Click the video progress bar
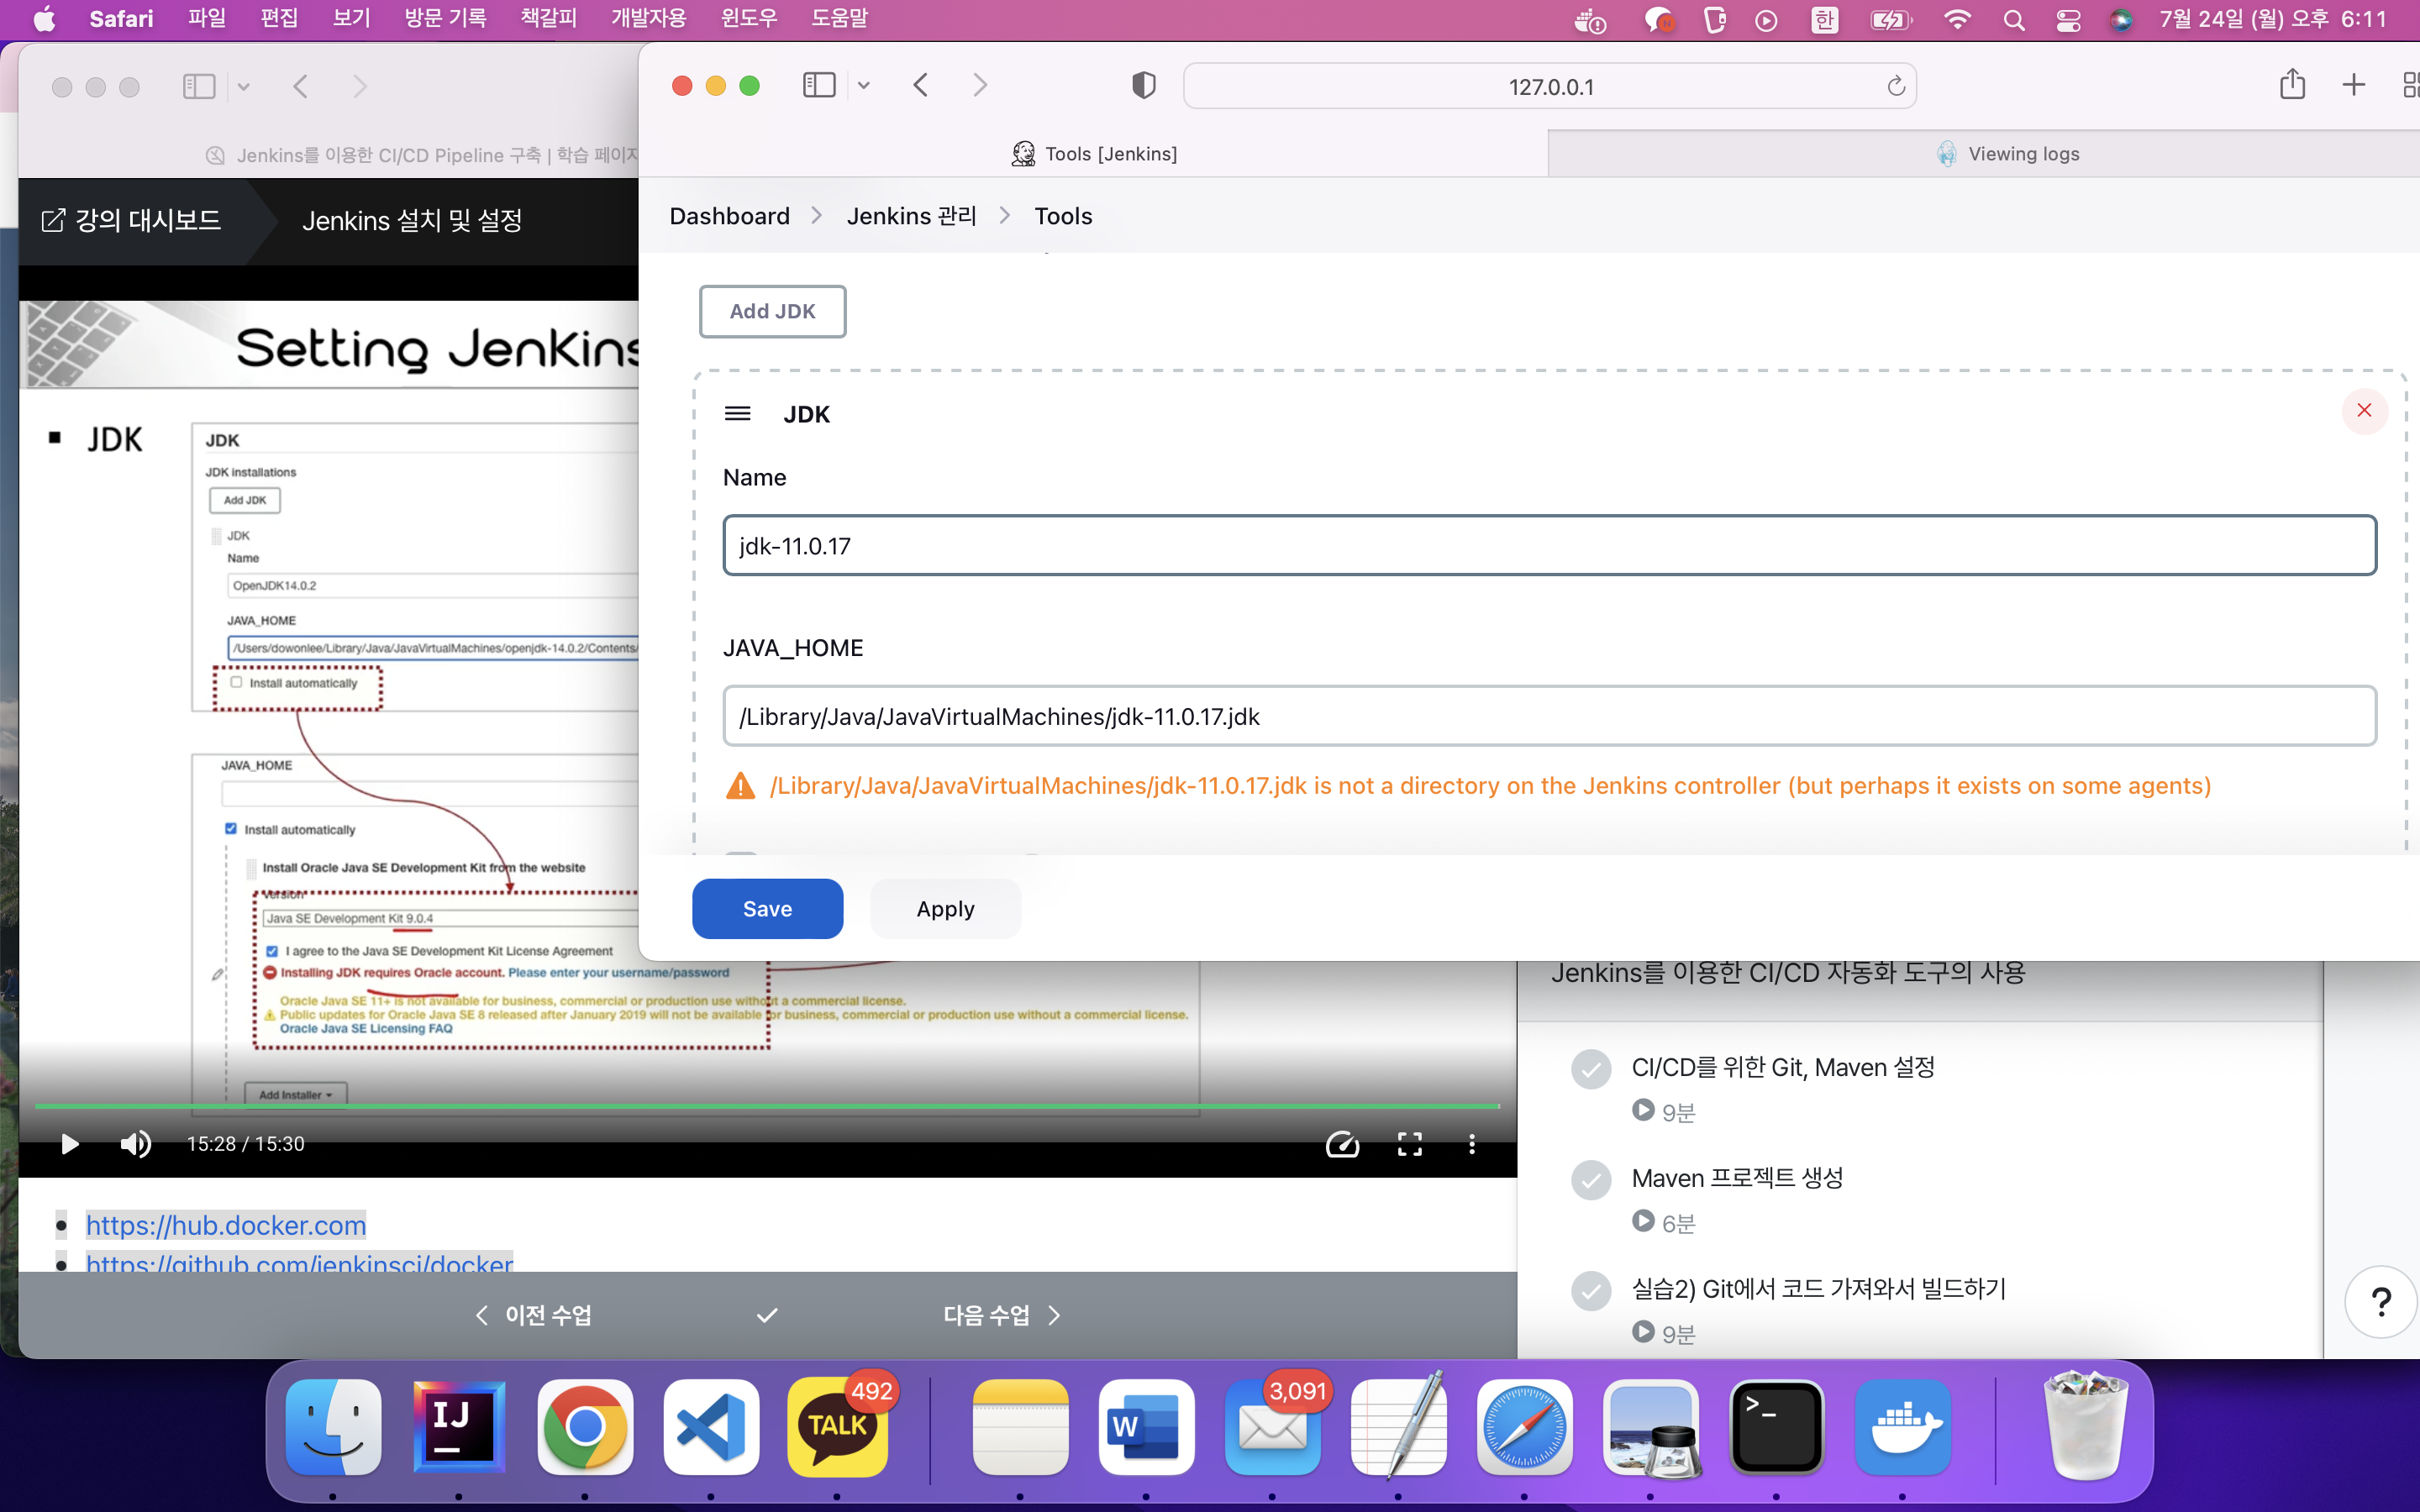 tap(767, 1106)
